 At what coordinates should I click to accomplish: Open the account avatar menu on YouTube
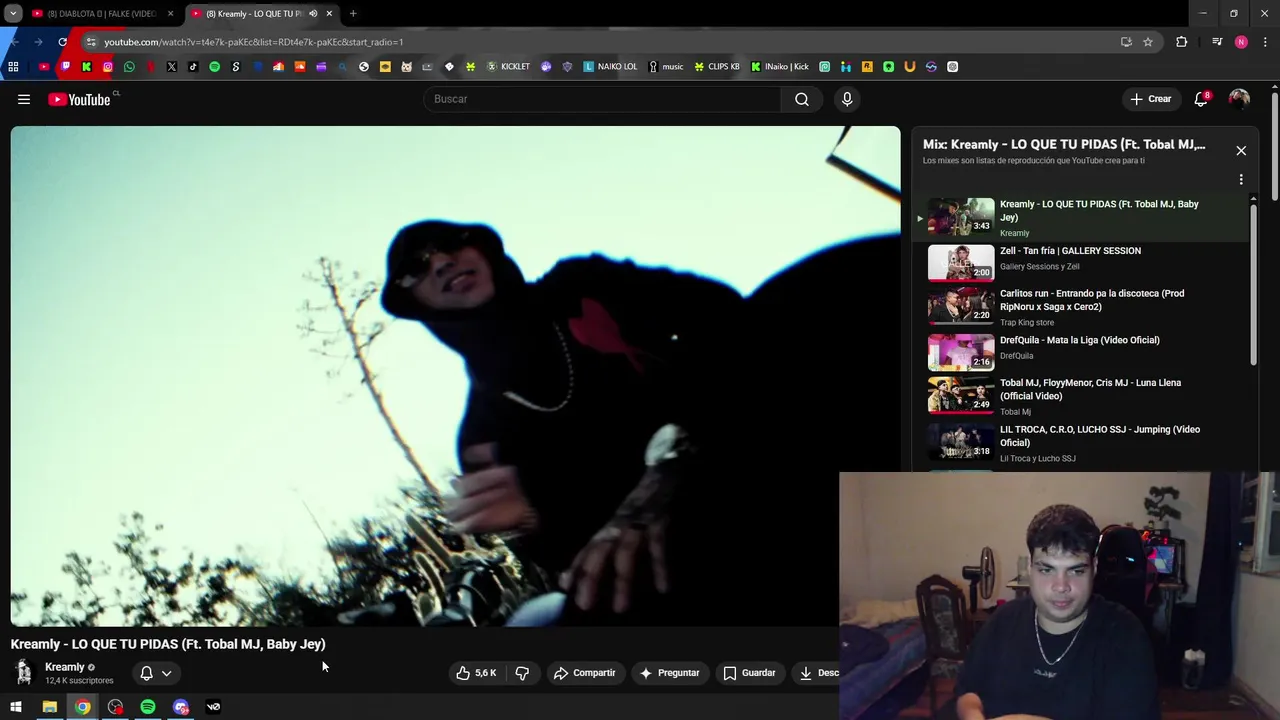1239,99
